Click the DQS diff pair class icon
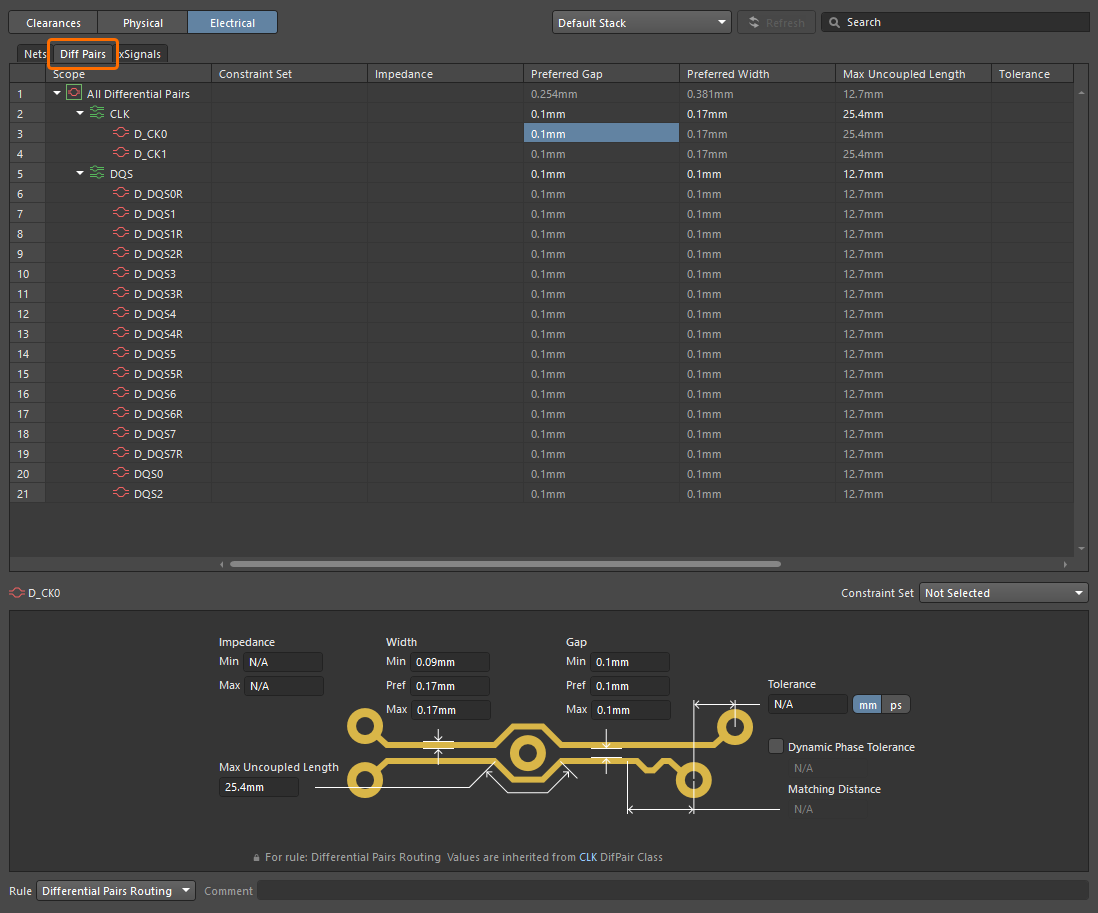Image resolution: width=1098 pixels, height=913 pixels. (97, 174)
